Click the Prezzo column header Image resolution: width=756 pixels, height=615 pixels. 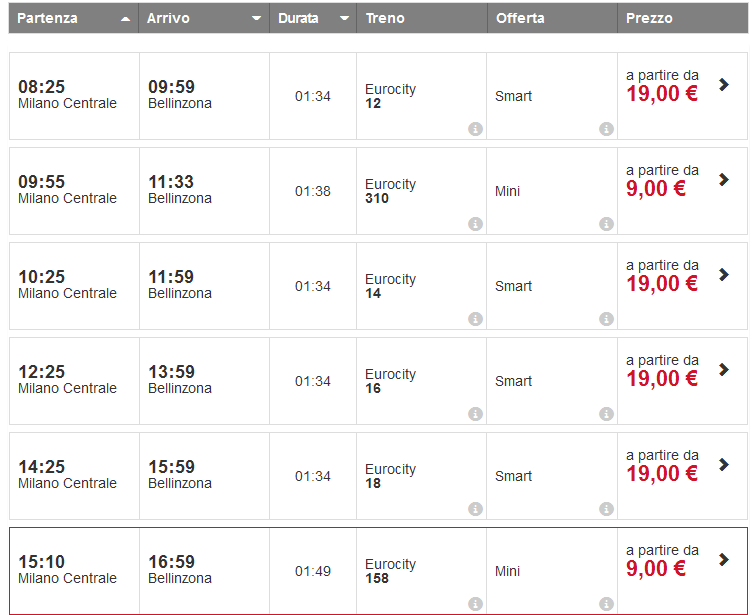[649, 18]
